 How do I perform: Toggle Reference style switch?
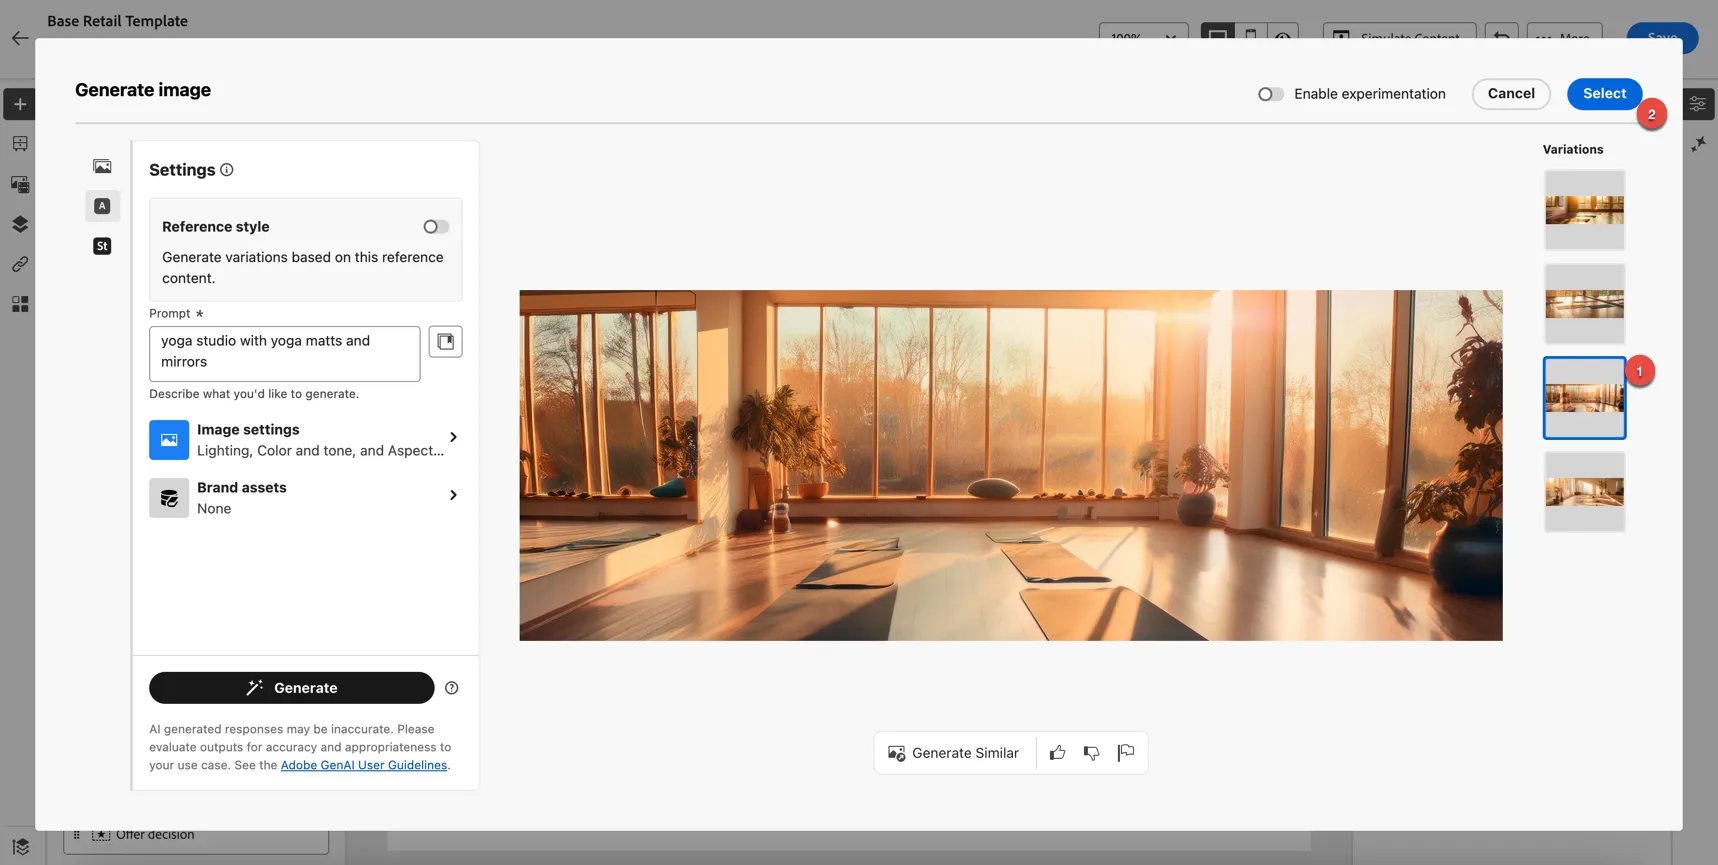click(x=436, y=227)
